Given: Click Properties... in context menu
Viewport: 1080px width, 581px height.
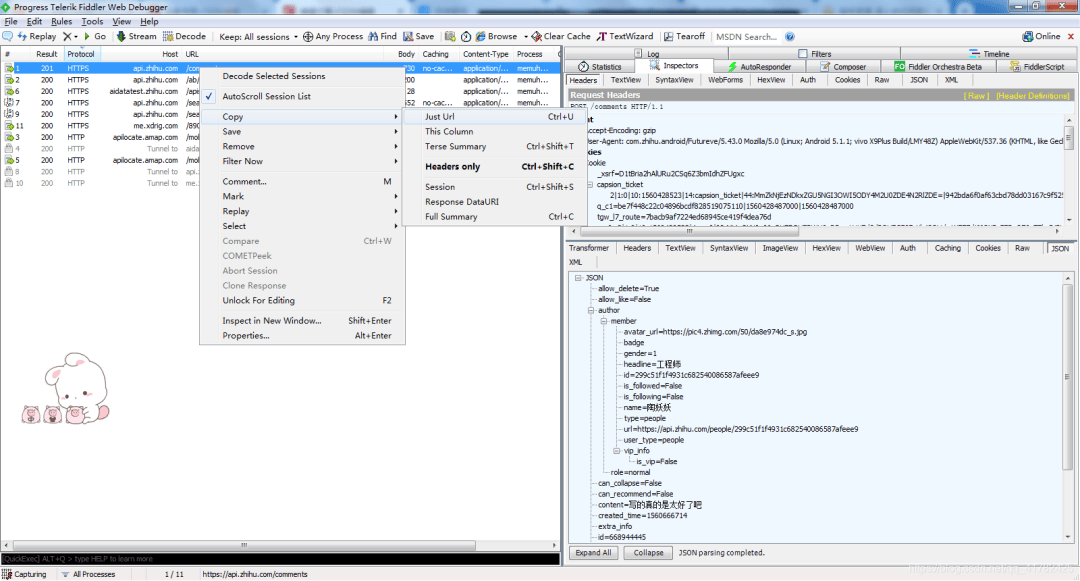Looking at the screenshot, I should [302, 335].
